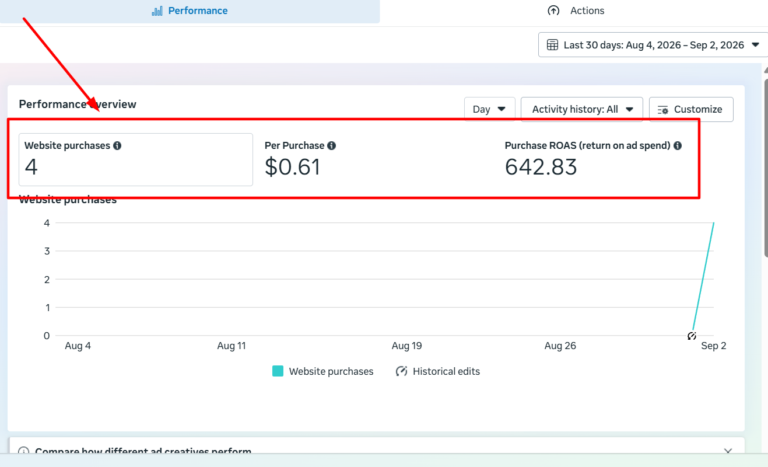Open the Last 30 days date range picker
Viewport: 768px width, 467px height.
click(x=653, y=45)
